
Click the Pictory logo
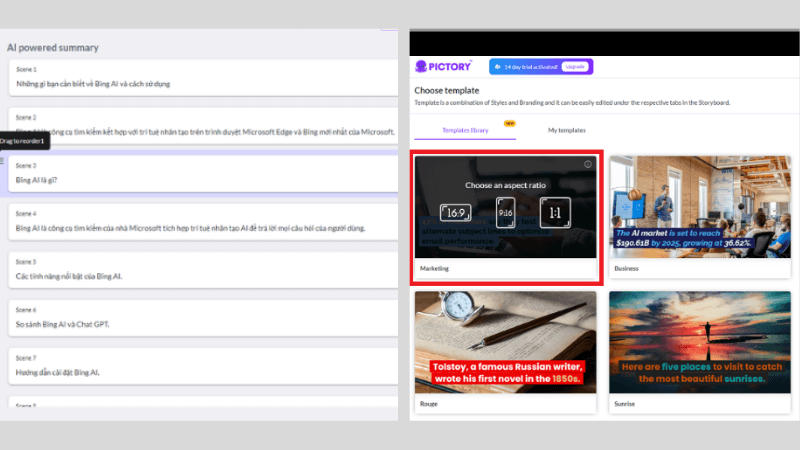pyautogui.click(x=443, y=66)
